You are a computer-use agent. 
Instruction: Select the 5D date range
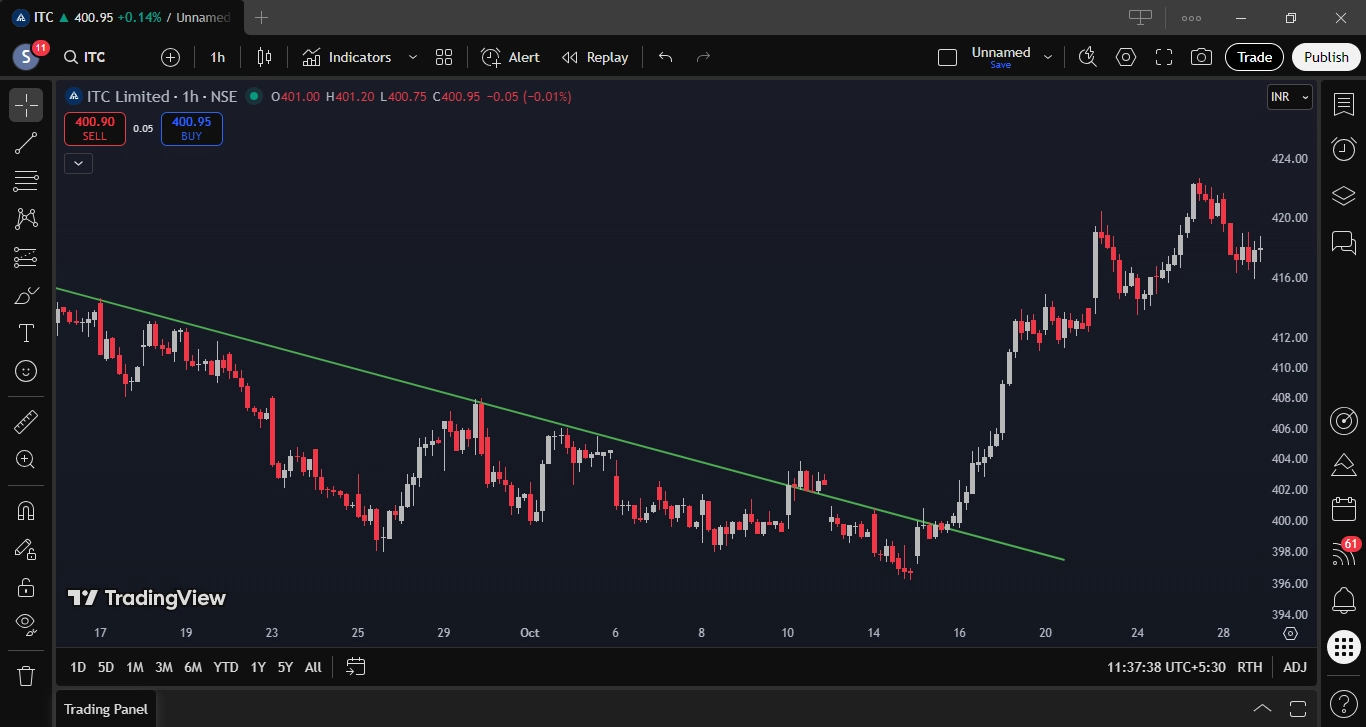(x=105, y=667)
